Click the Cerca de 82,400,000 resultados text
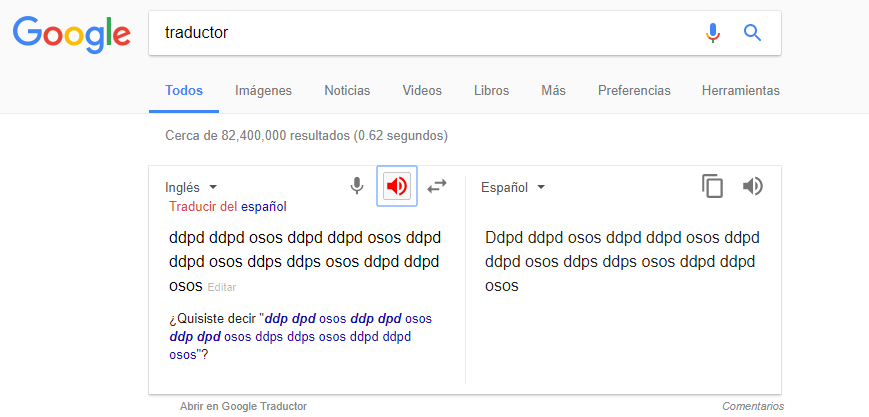The height and width of the screenshot is (417, 869). coord(306,135)
